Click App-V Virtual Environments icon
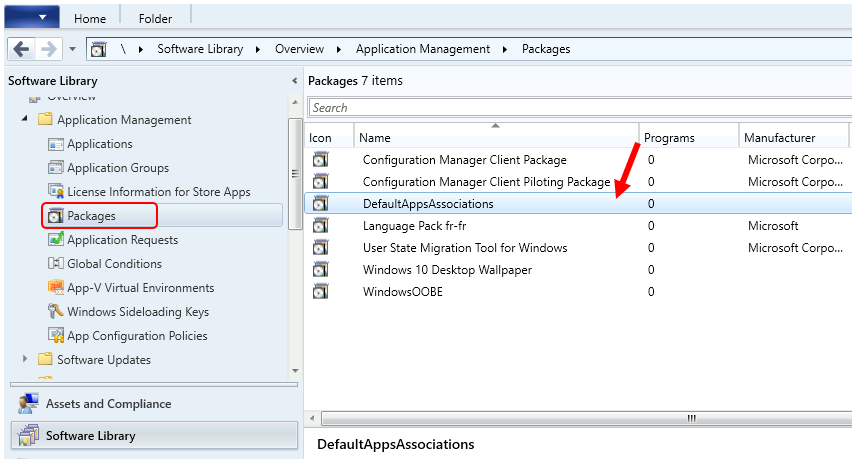 click(55, 287)
